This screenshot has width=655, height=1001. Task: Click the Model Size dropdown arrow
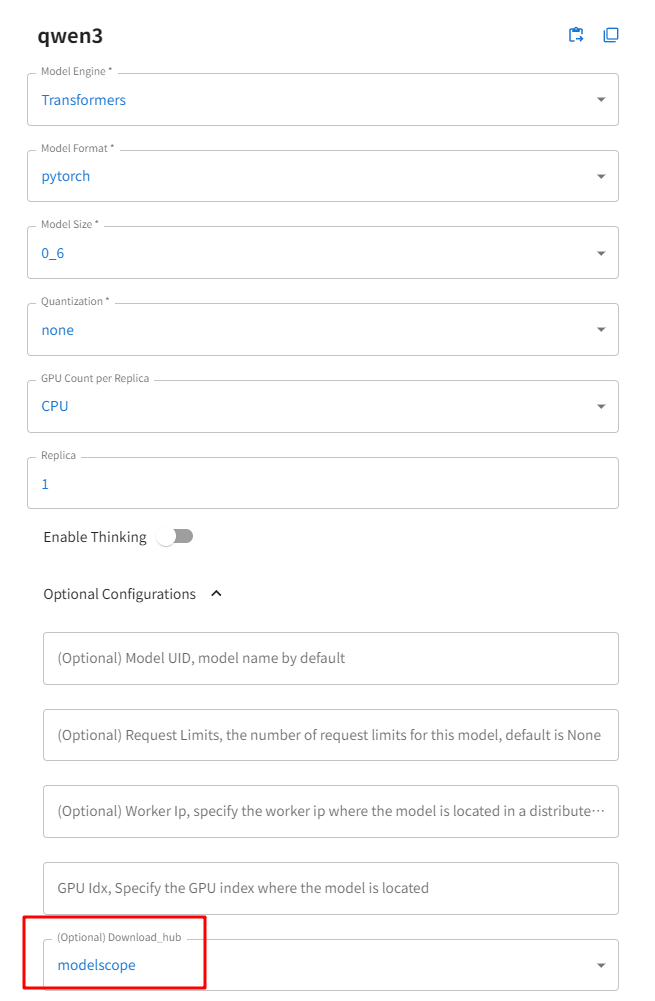click(600, 253)
